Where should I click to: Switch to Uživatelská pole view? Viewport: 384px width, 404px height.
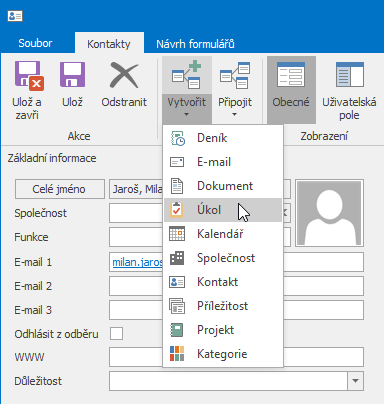[349, 90]
